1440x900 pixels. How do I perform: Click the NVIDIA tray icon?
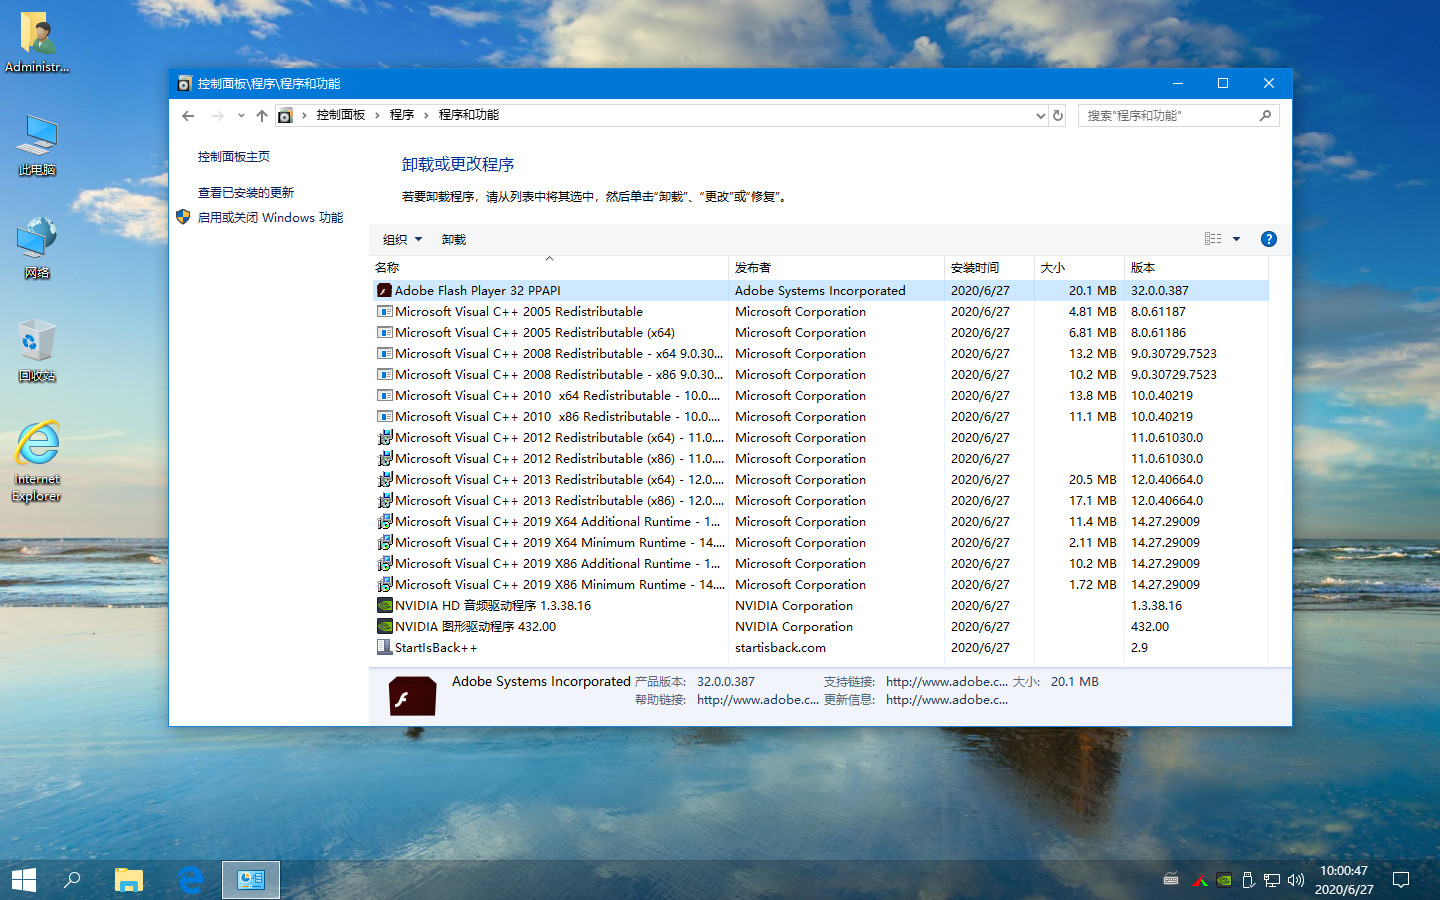pos(1224,880)
